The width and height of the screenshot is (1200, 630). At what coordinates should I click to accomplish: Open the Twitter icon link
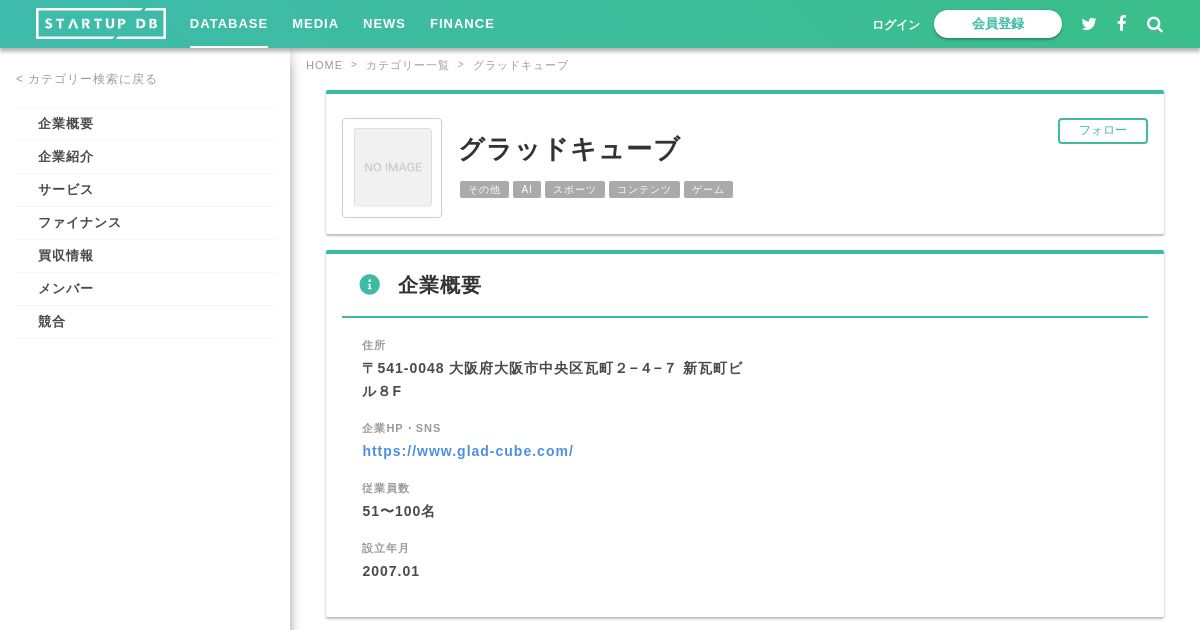tap(1089, 24)
